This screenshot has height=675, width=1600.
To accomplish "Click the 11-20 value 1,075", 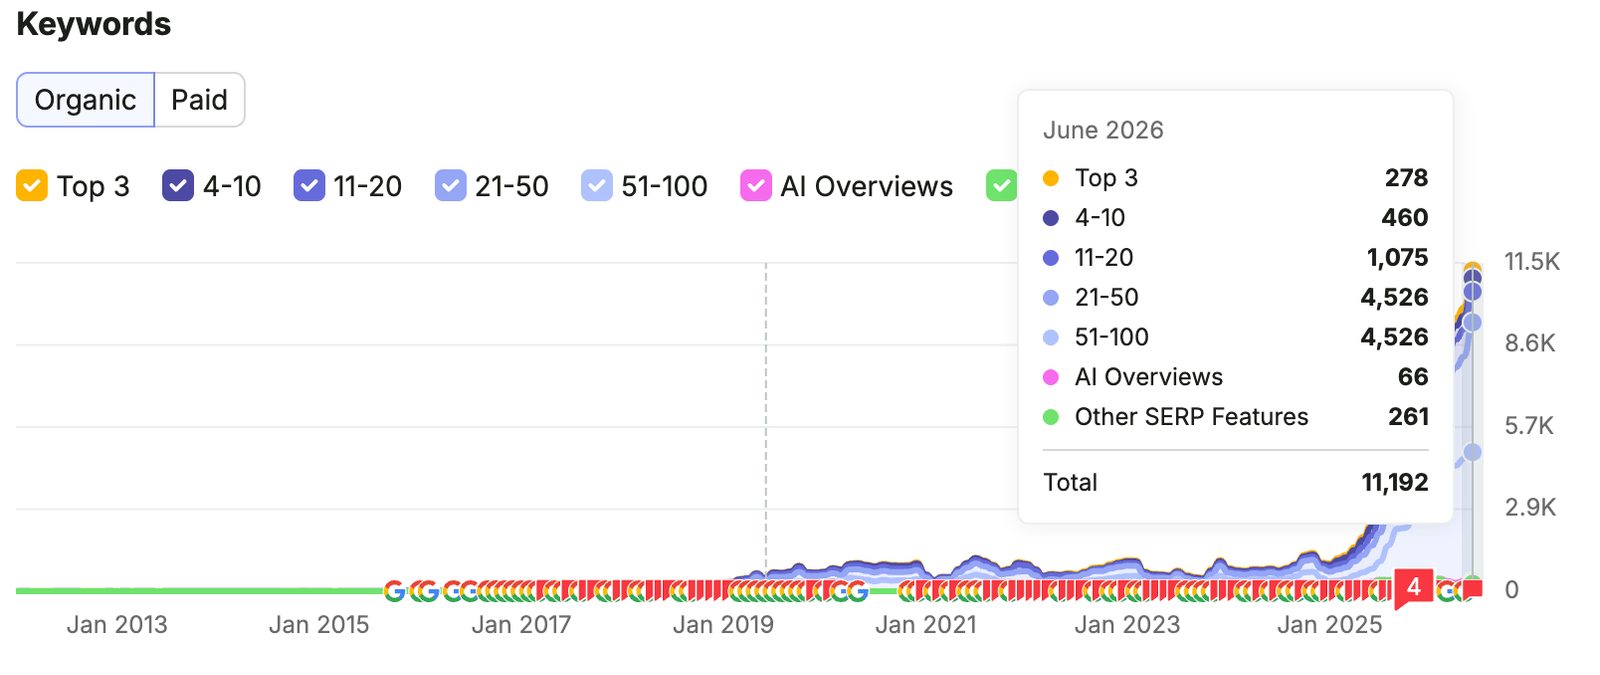I will pyautogui.click(x=1397, y=257).
